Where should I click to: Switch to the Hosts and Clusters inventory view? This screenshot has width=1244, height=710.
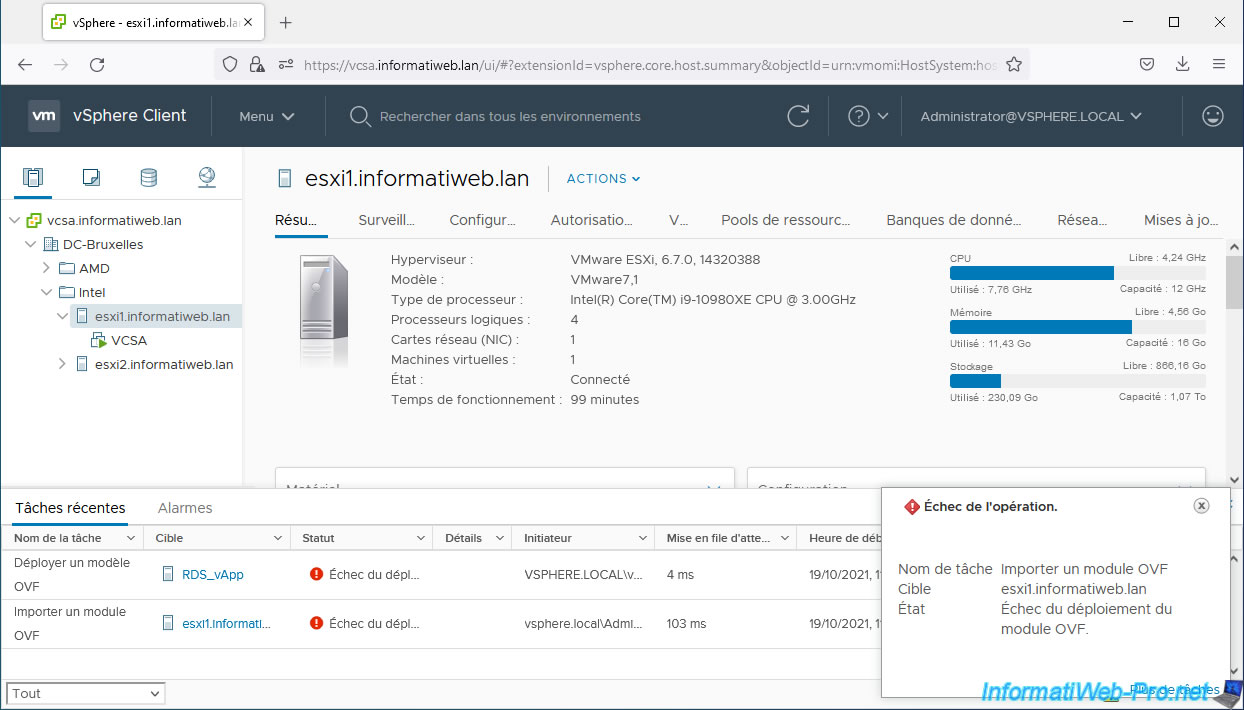pos(33,178)
